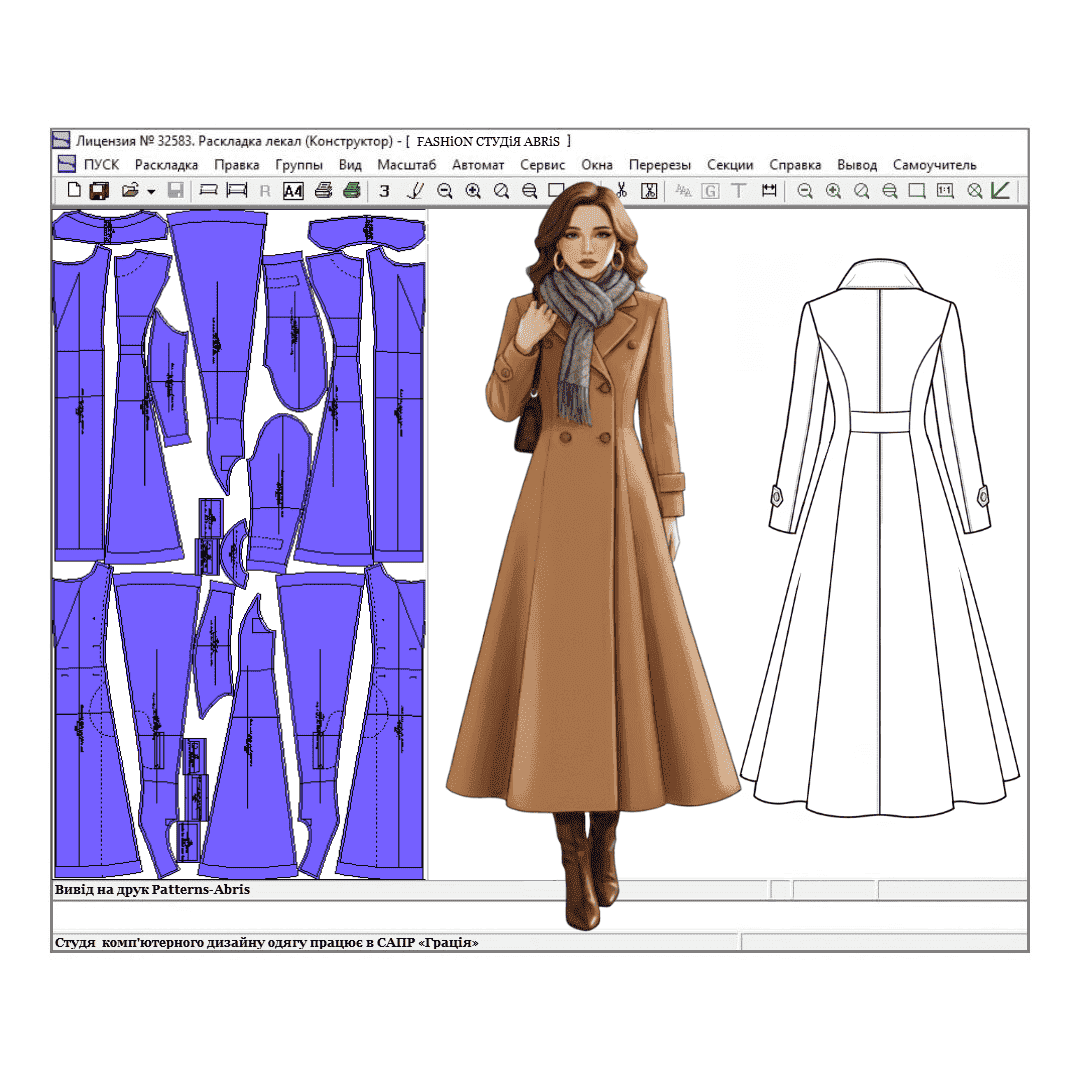The image size is (1080, 1080).
Task: Expand the Масштаб menu
Action: 406,165
